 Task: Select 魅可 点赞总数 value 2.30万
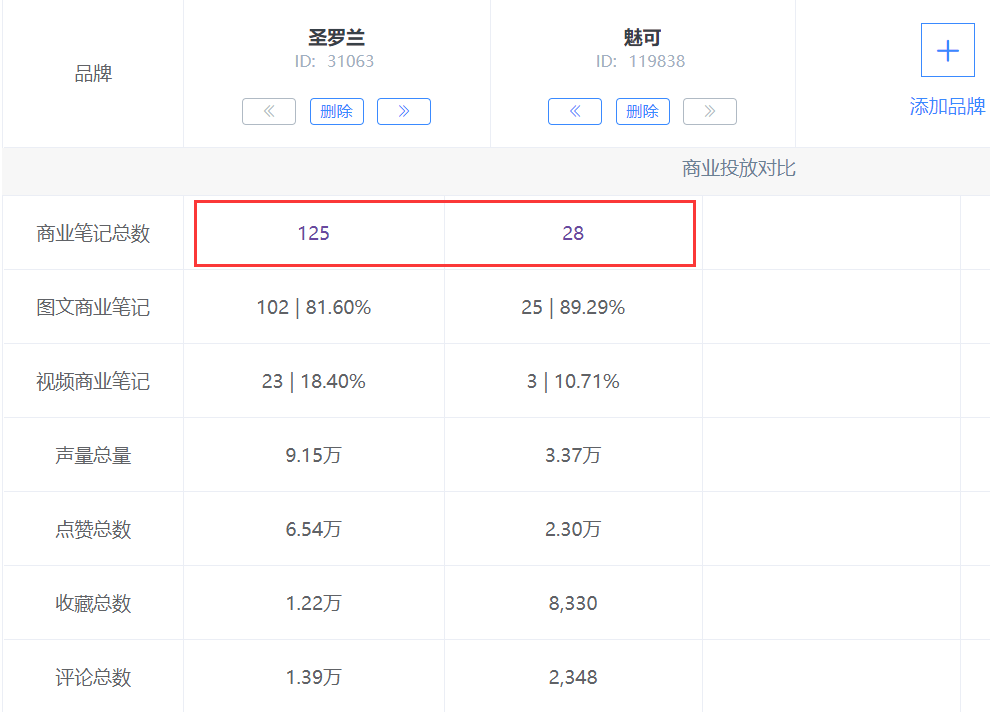573,529
